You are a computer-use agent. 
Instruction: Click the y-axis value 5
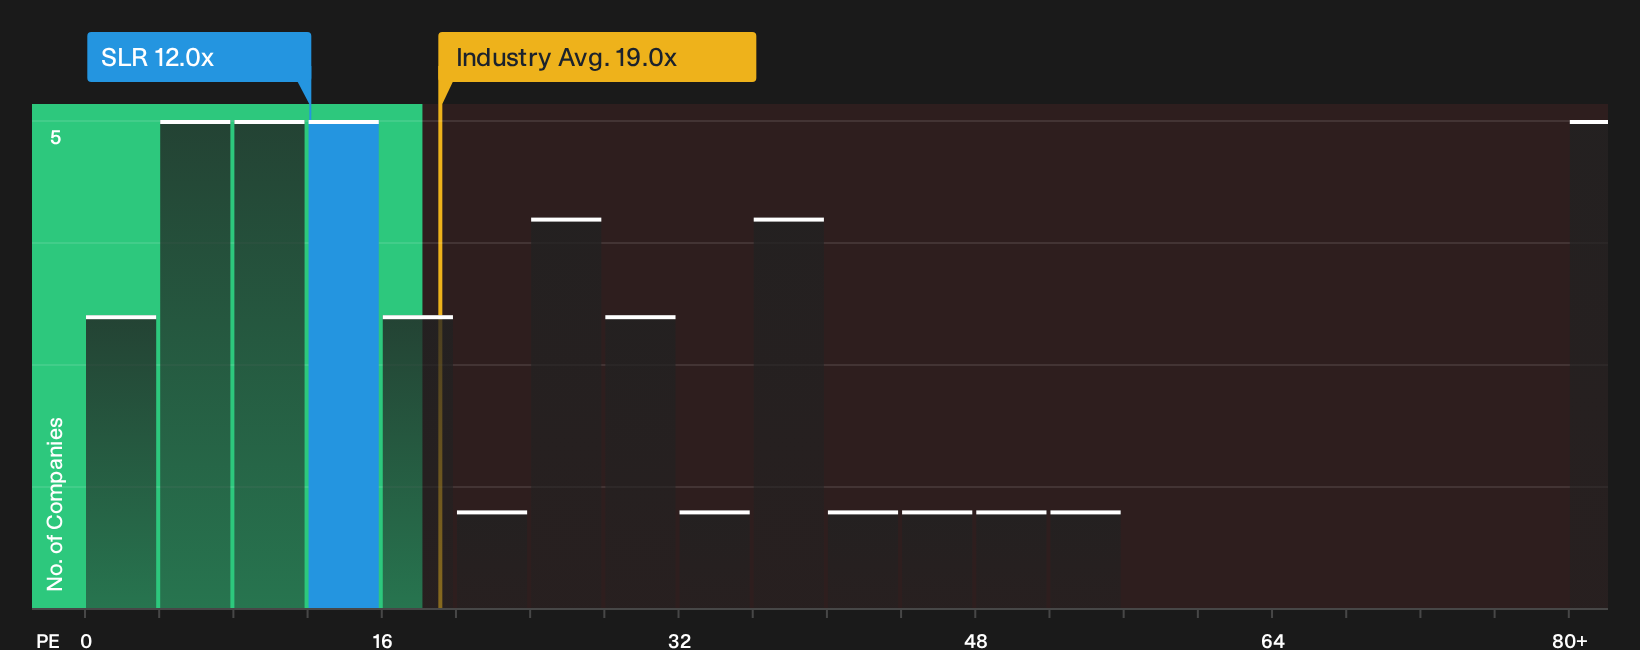pos(56,137)
